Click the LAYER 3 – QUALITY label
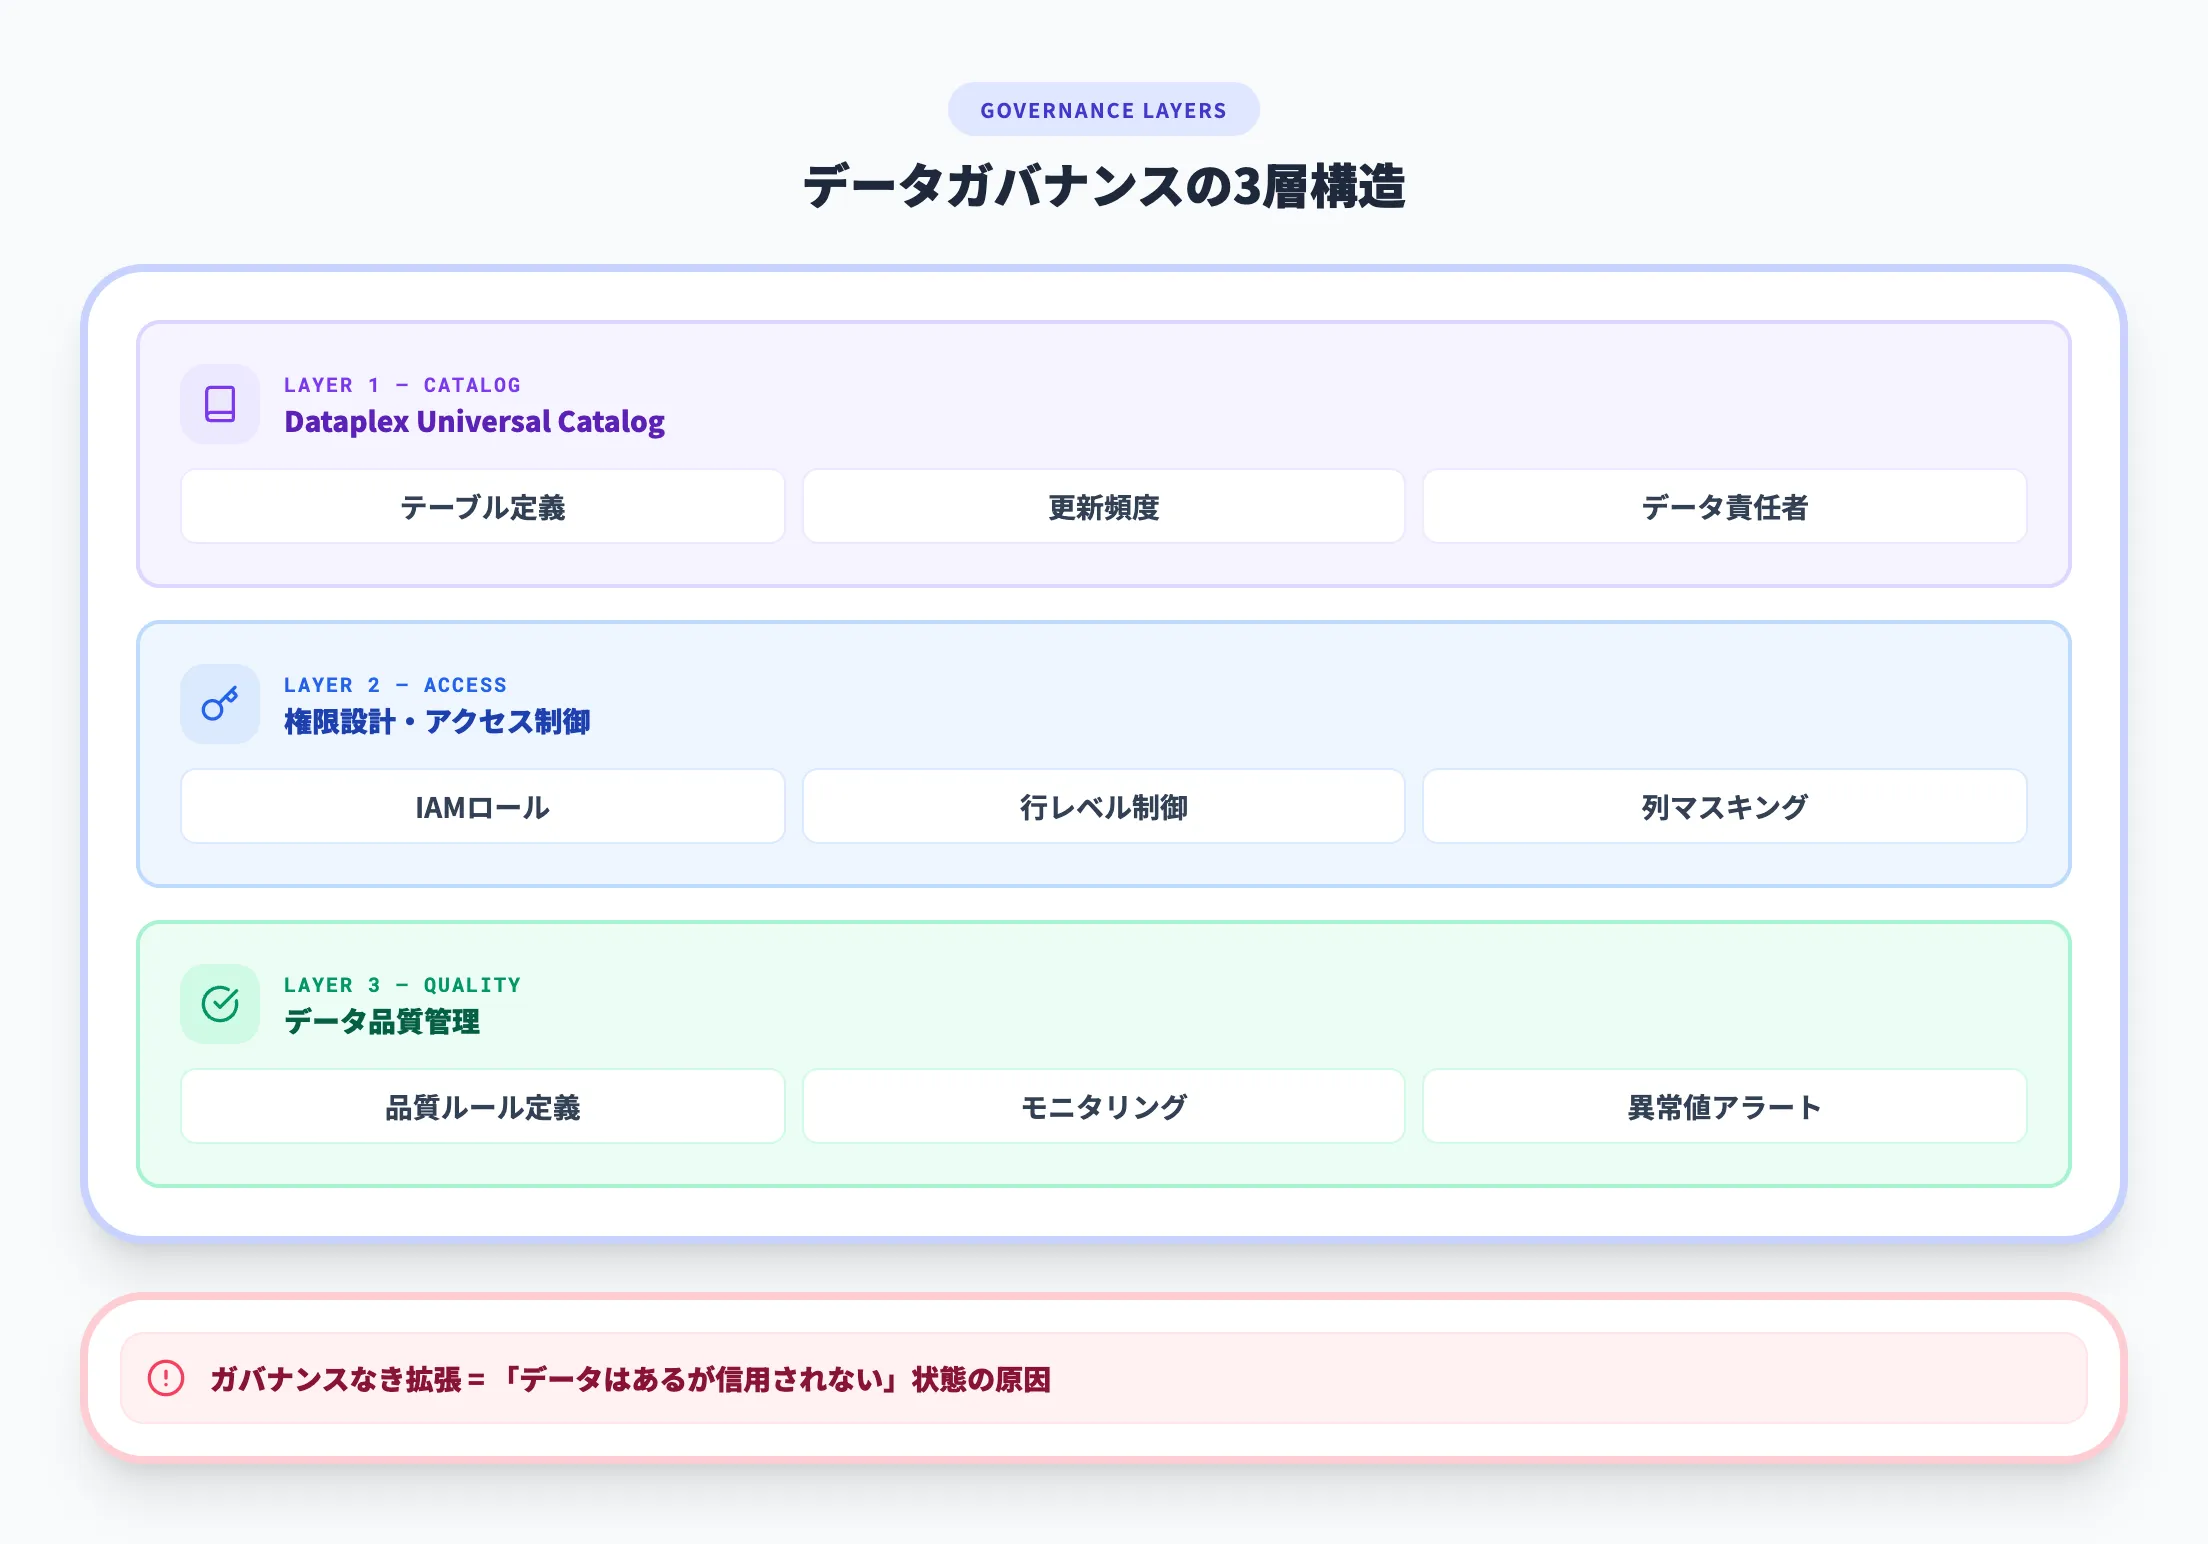 click(x=400, y=984)
